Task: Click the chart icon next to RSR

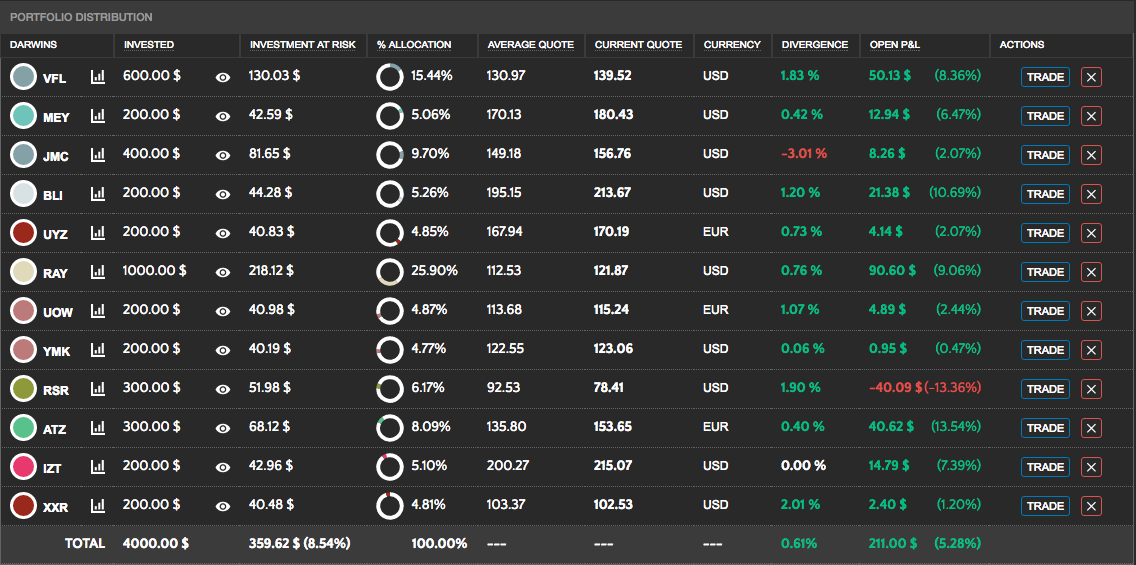Action: tap(98, 388)
